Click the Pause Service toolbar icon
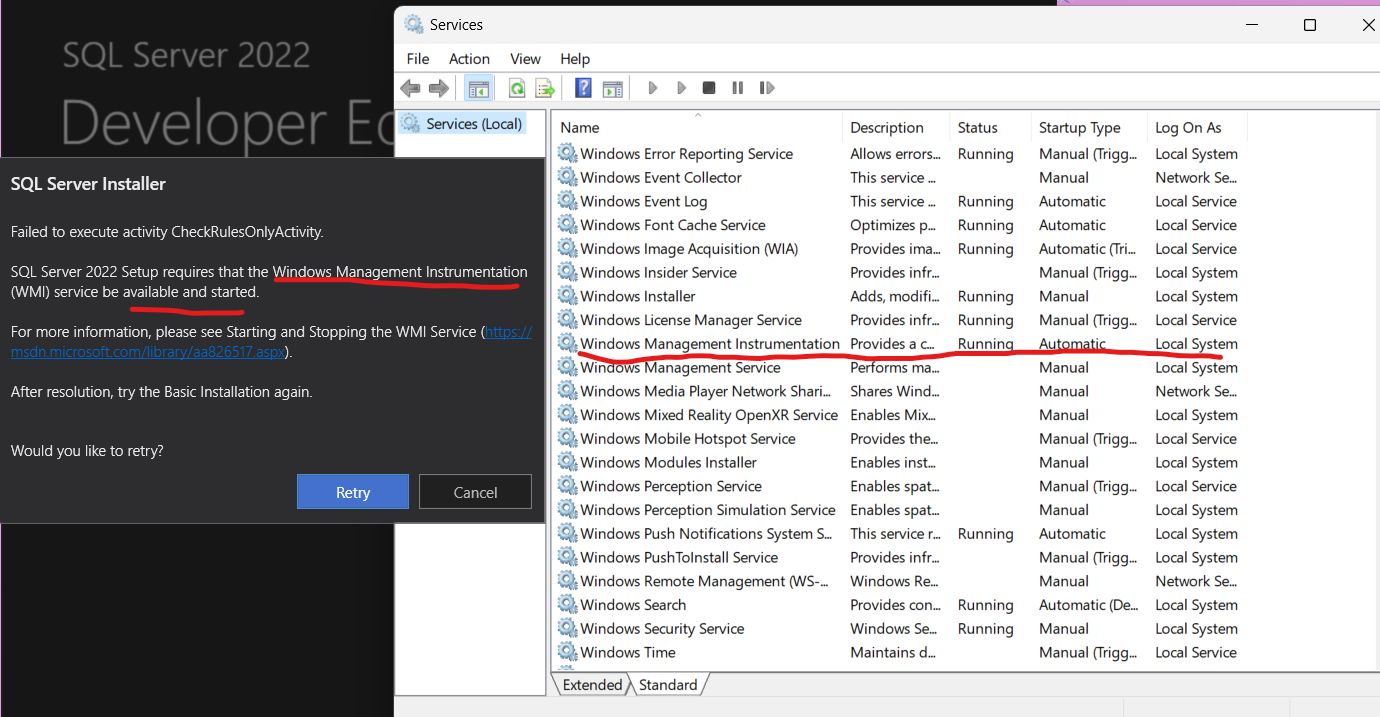 click(737, 87)
